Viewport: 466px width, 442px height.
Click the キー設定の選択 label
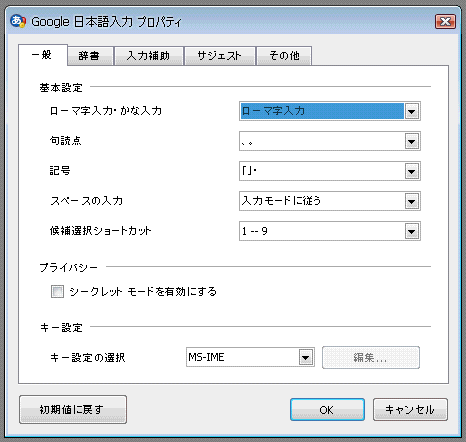88,357
